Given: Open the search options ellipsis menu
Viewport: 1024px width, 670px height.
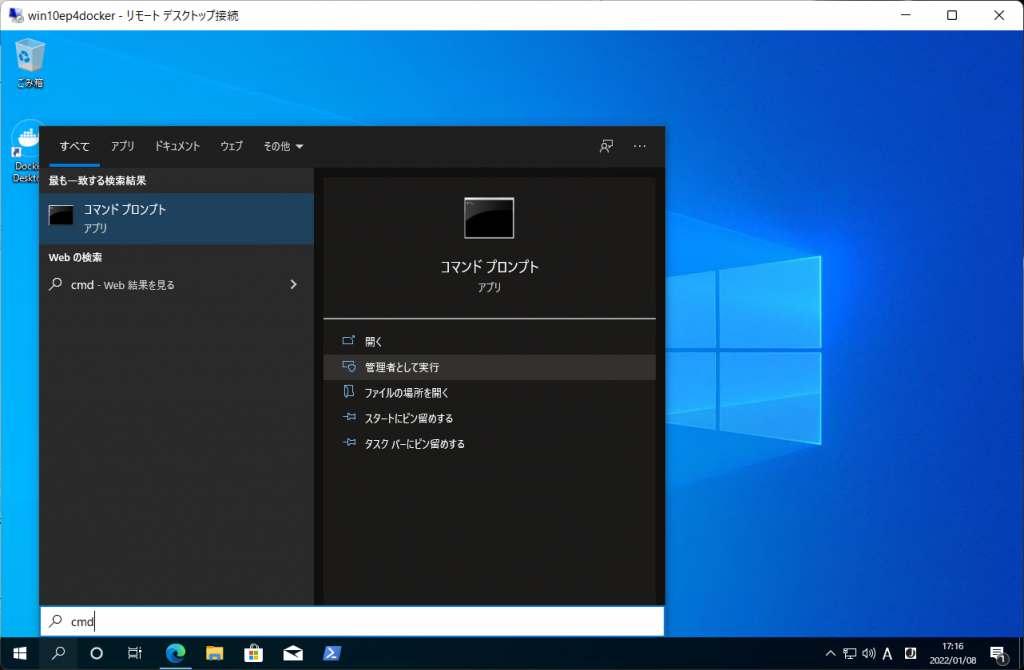Looking at the screenshot, I should coord(639,146).
